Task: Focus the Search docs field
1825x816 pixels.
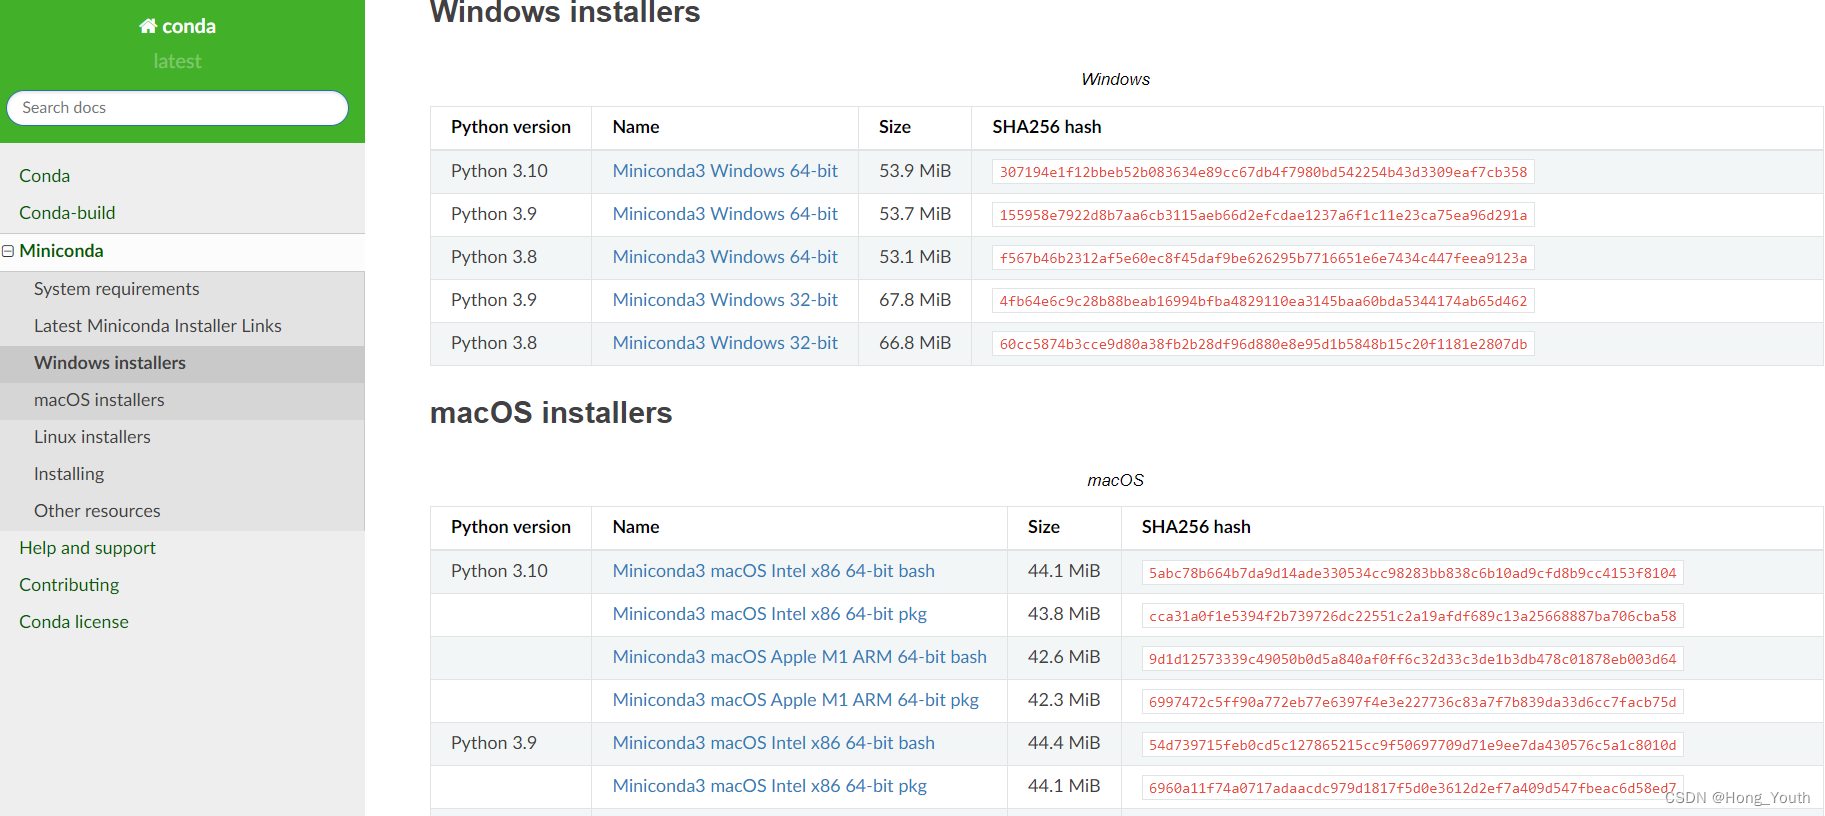Action: [178, 108]
